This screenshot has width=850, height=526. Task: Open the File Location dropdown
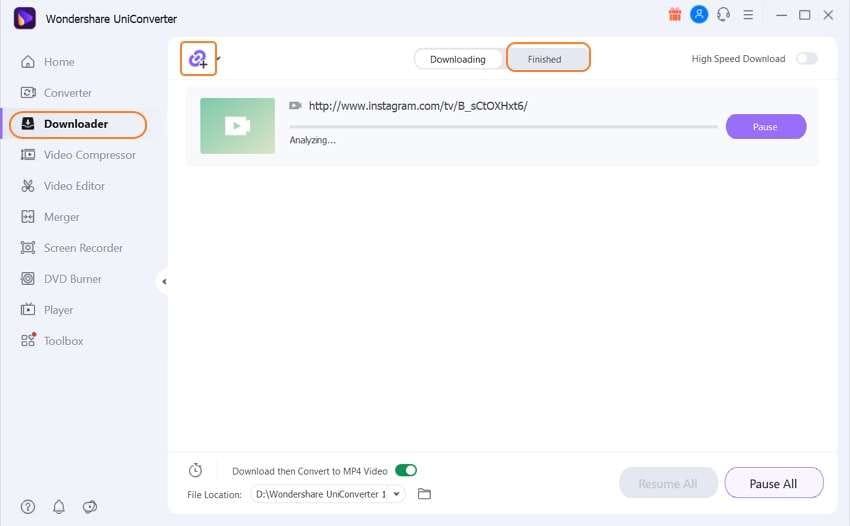tap(328, 494)
